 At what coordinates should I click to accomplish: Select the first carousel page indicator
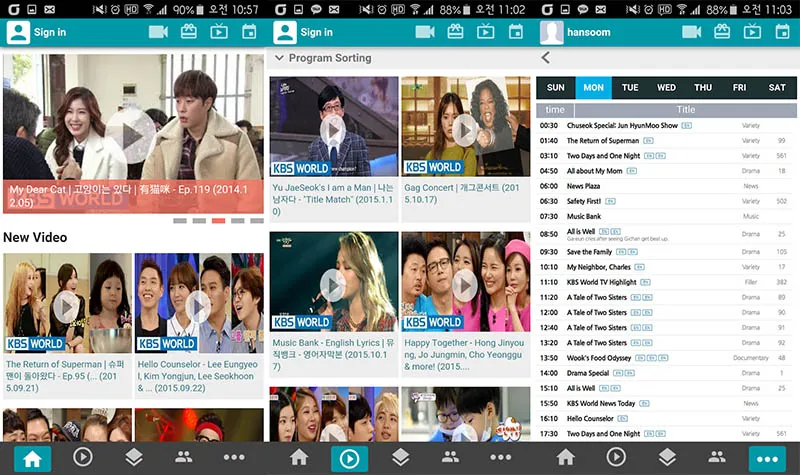point(180,221)
